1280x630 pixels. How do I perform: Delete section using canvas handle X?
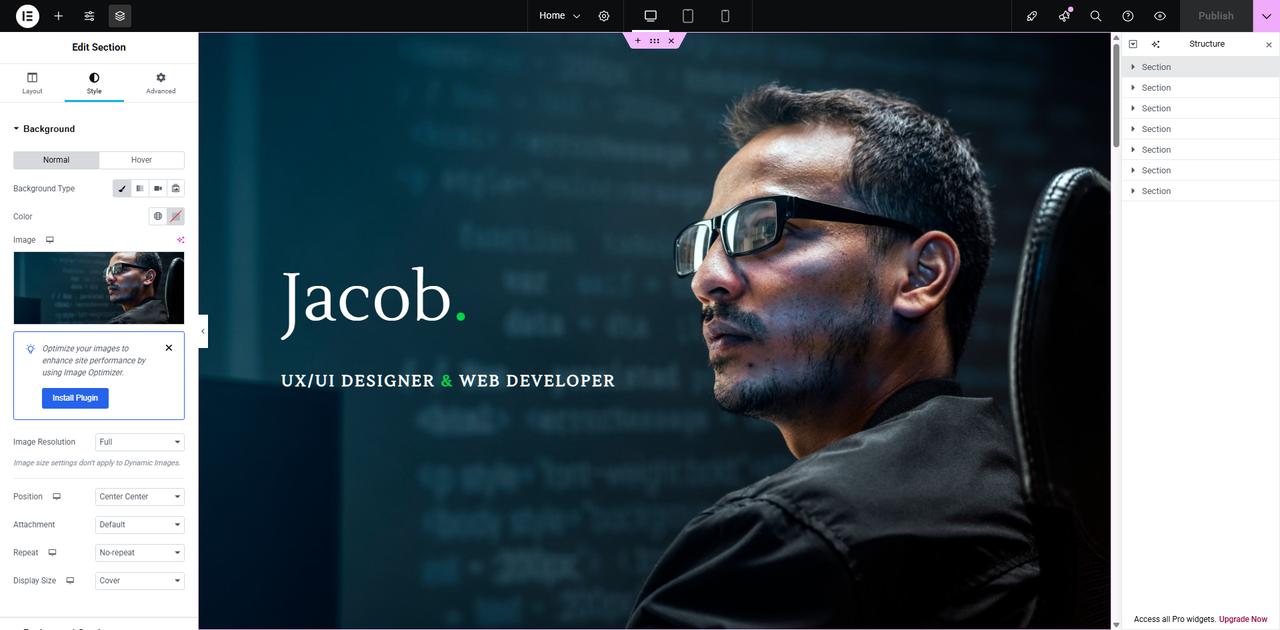pos(671,41)
